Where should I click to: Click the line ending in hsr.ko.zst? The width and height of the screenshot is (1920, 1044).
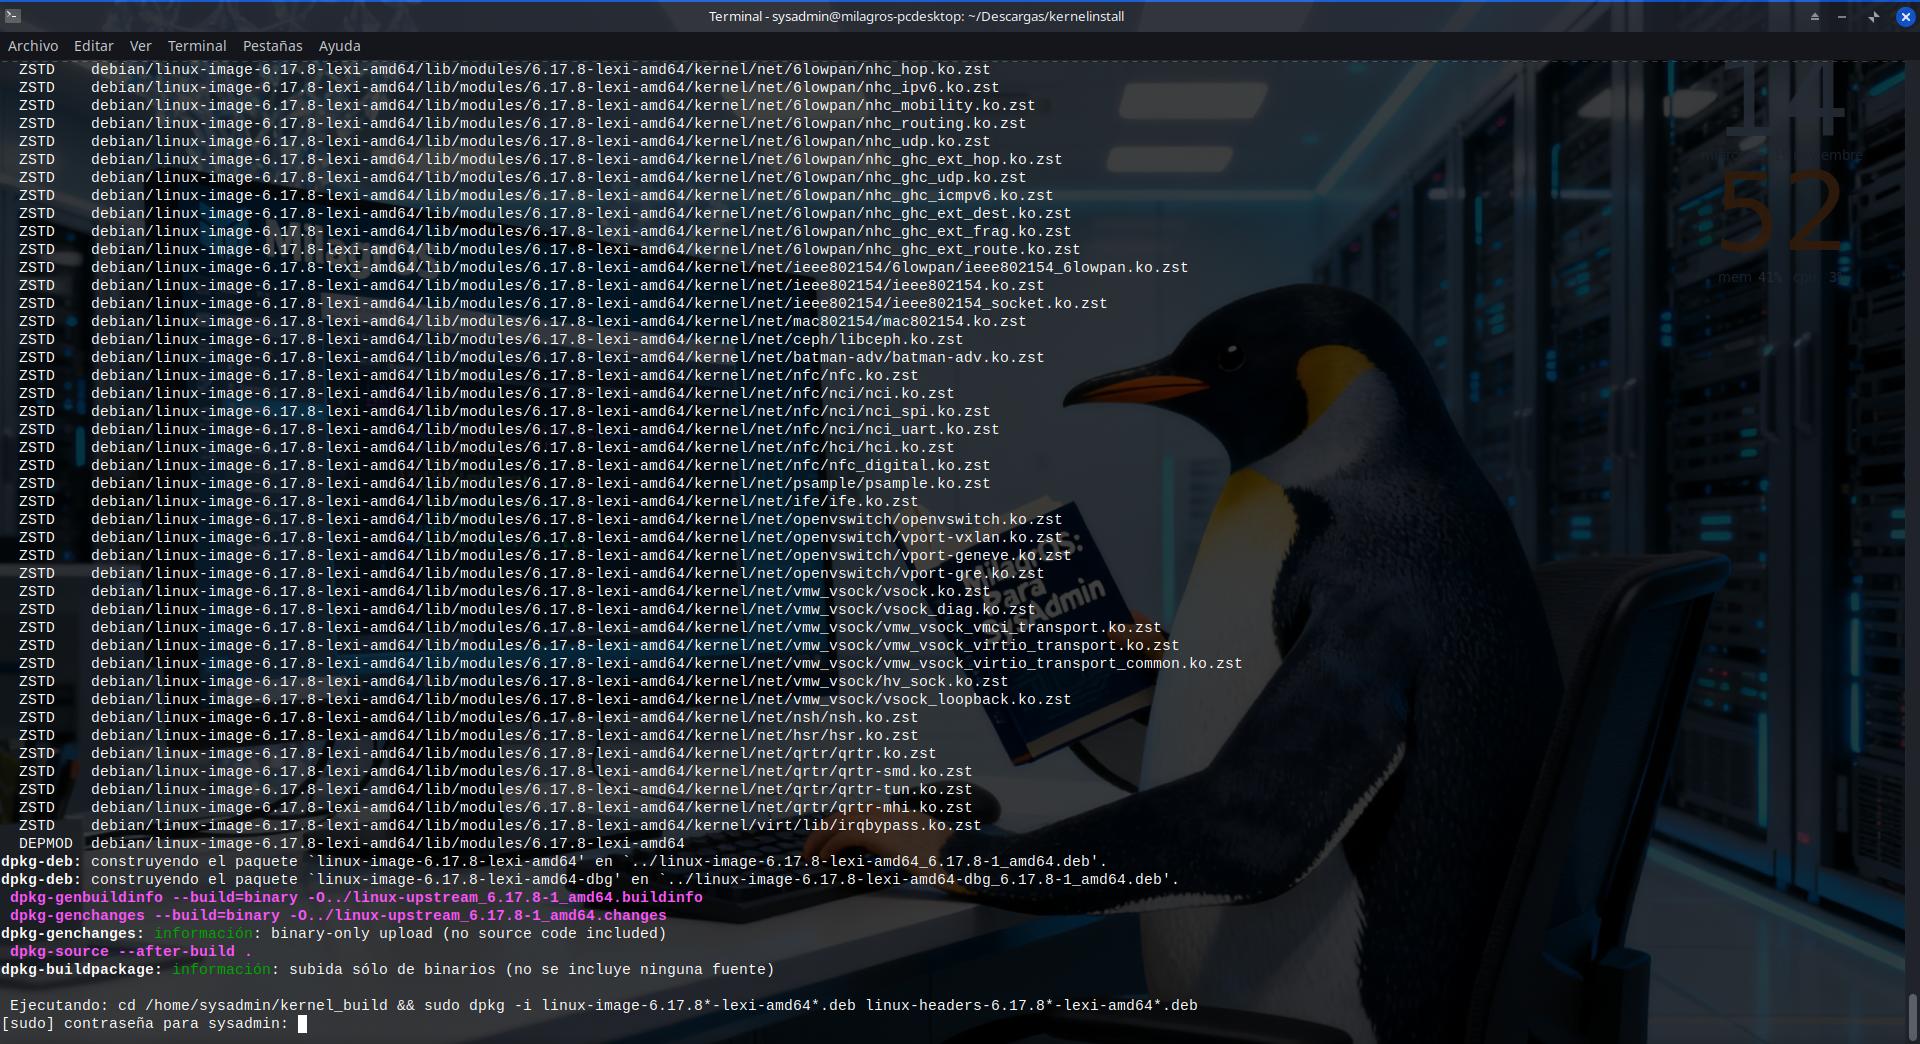468,735
